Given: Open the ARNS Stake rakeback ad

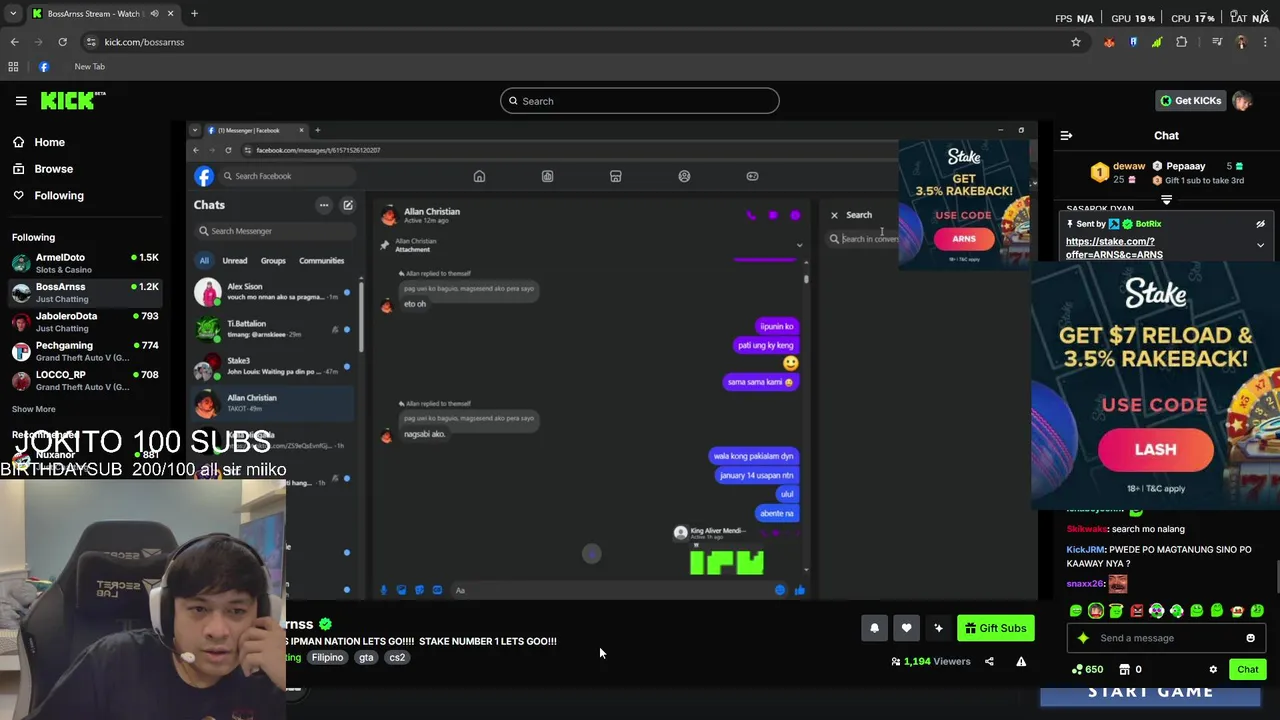Looking at the screenshot, I should (964, 204).
